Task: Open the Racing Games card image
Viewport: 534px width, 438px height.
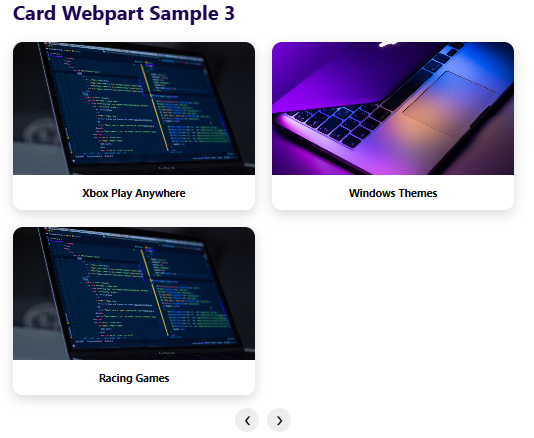Action: point(134,293)
